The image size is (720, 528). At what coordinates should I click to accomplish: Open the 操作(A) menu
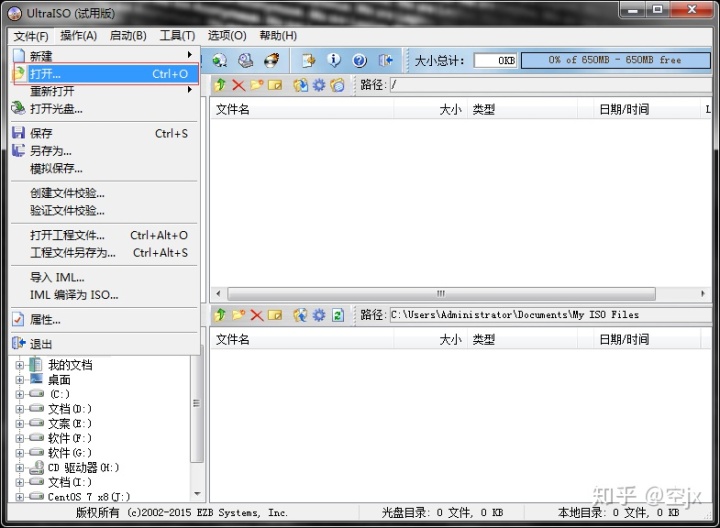79,36
